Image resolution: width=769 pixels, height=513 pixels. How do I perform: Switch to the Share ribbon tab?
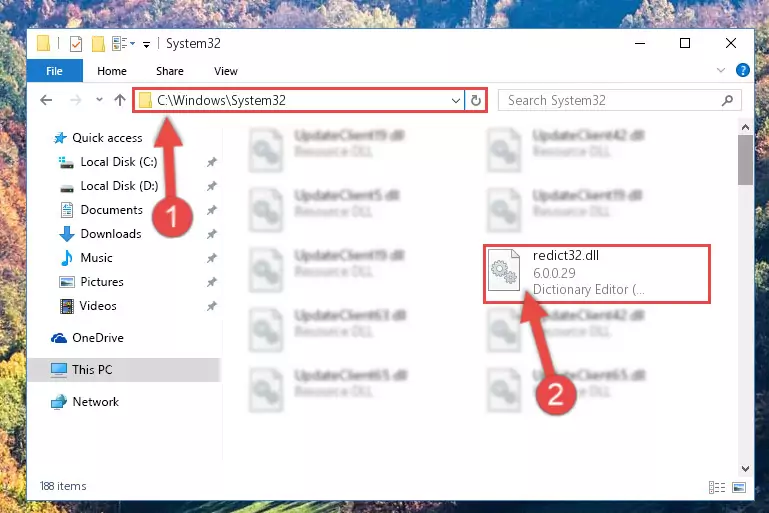[x=170, y=71]
